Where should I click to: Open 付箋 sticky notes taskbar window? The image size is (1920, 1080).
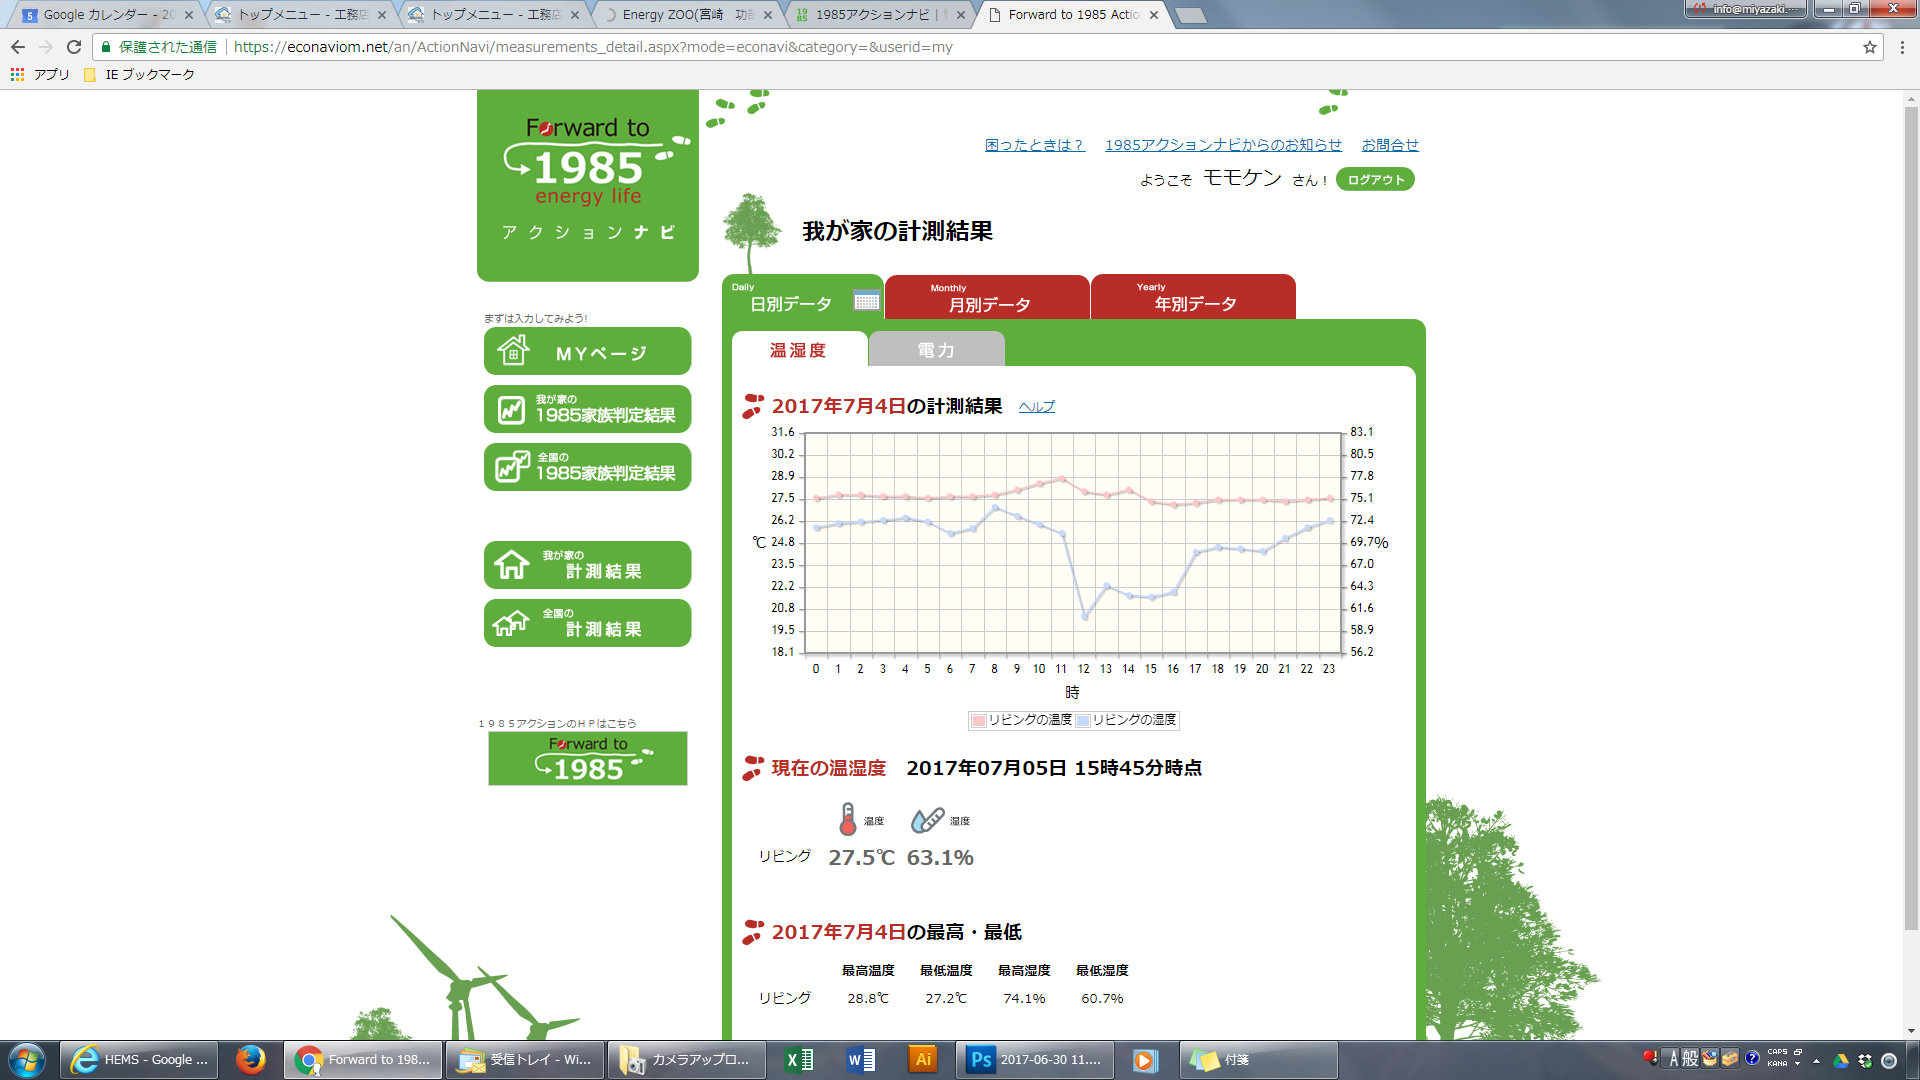1260,1060
